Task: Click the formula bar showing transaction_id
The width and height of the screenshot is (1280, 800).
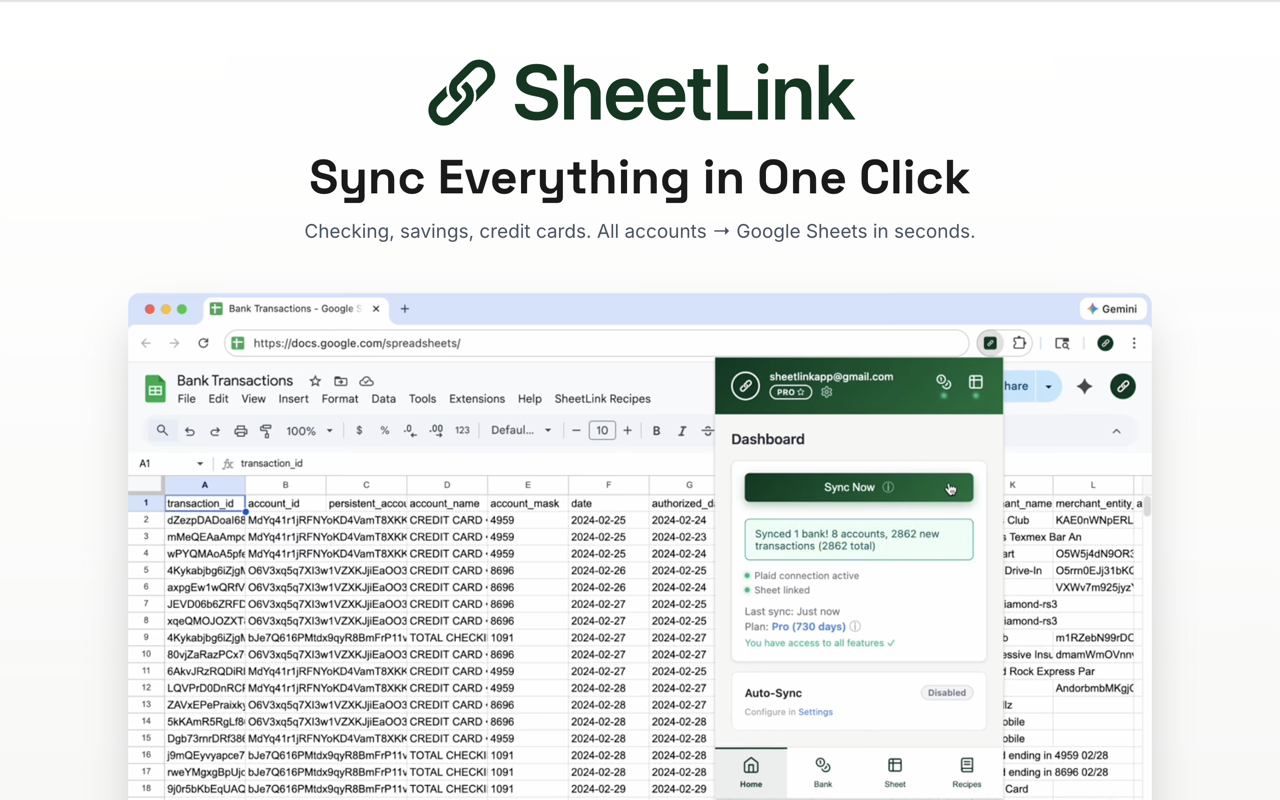Action: click(272, 464)
